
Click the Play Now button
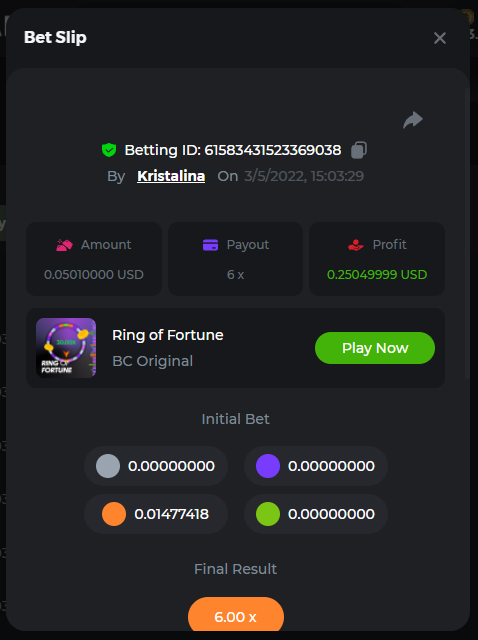375,348
